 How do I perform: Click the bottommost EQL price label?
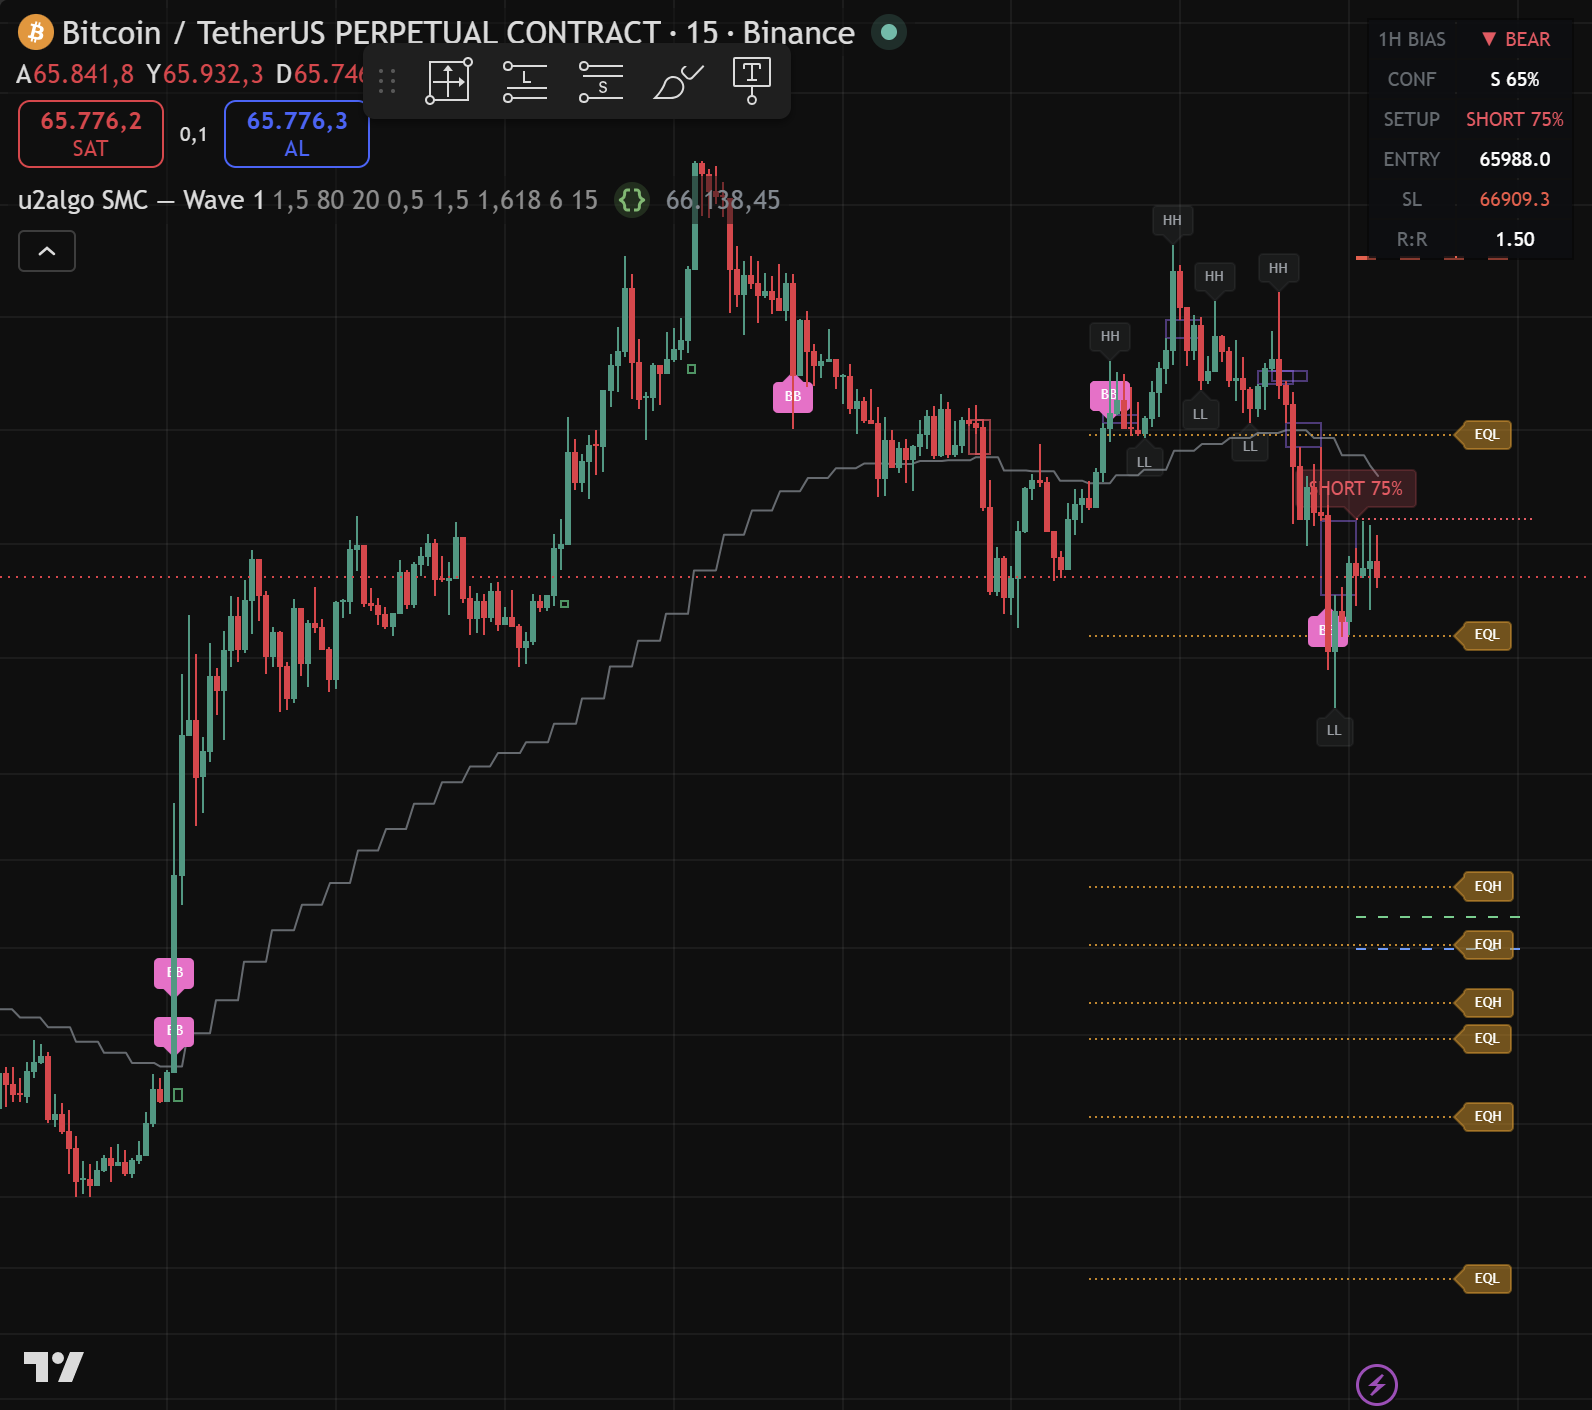pyautogui.click(x=1486, y=1279)
